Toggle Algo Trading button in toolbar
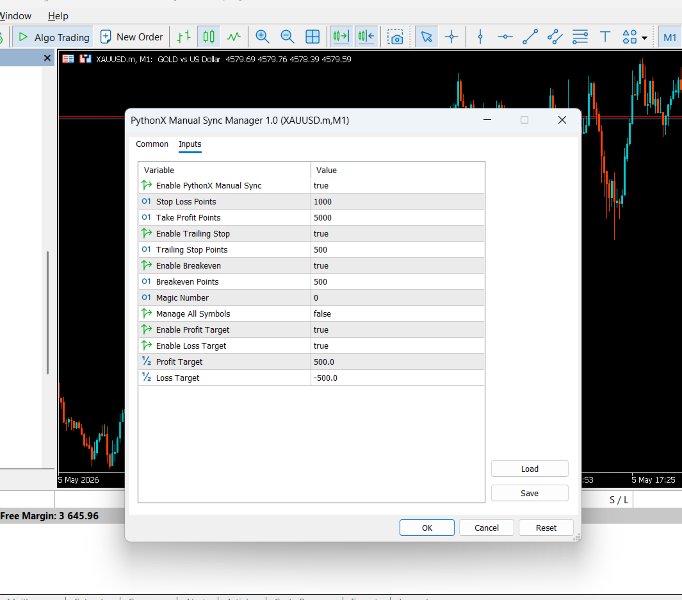 pyautogui.click(x=53, y=37)
